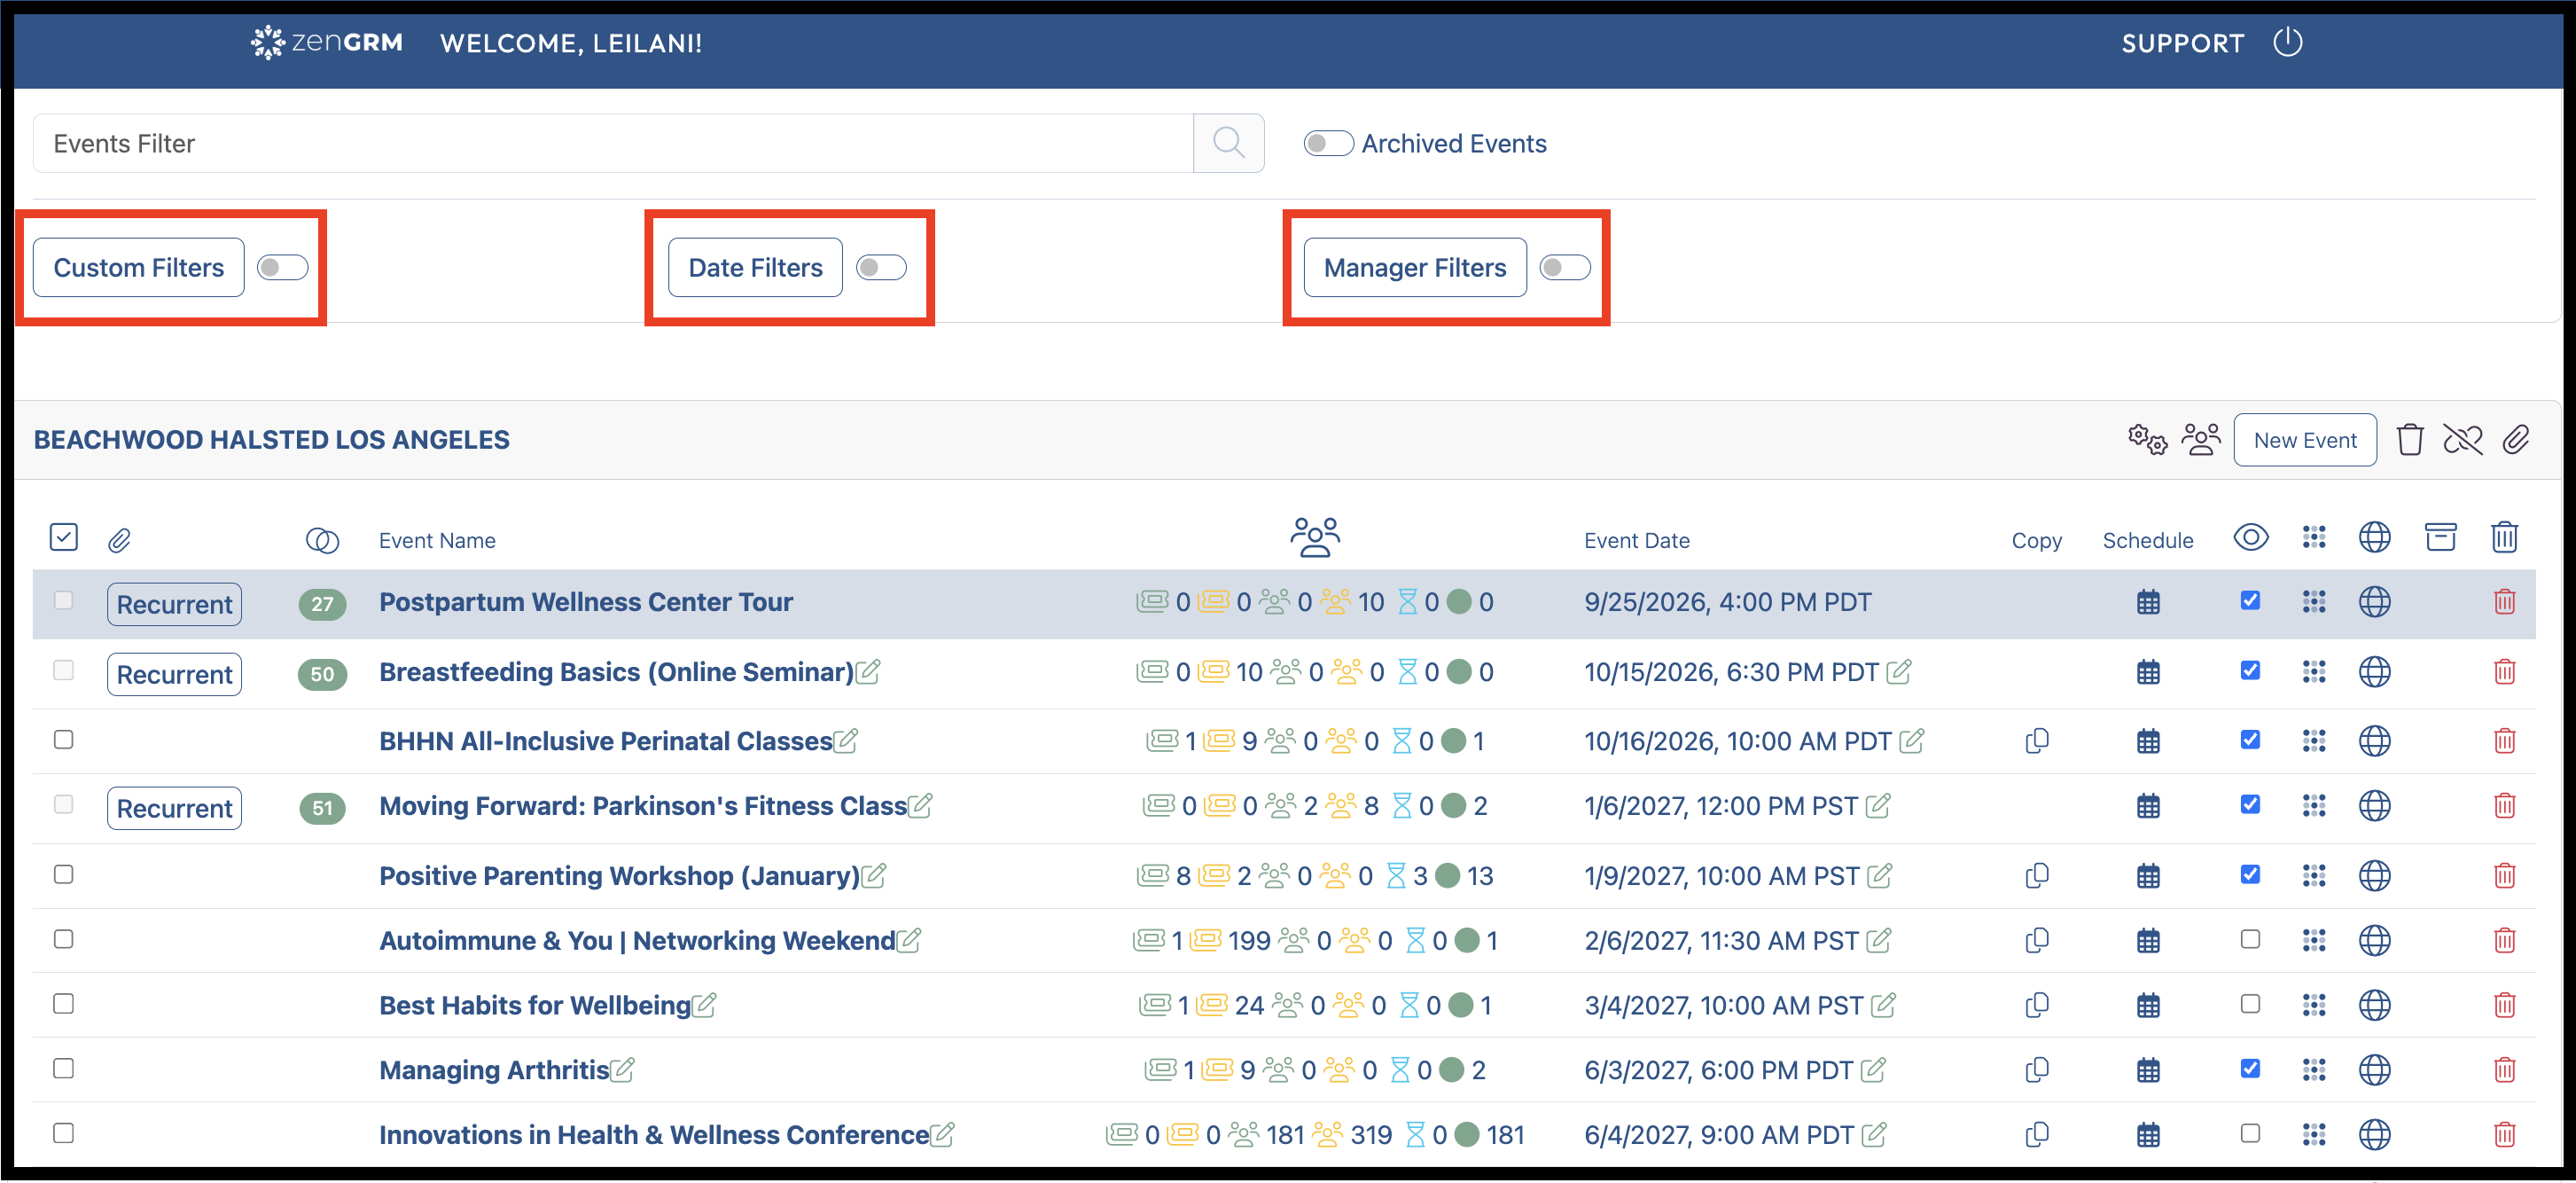Check visibility checkbox for Best Habits for Wellbeing
The width and height of the screenshot is (2576, 1183).
click(x=2250, y=1003)
